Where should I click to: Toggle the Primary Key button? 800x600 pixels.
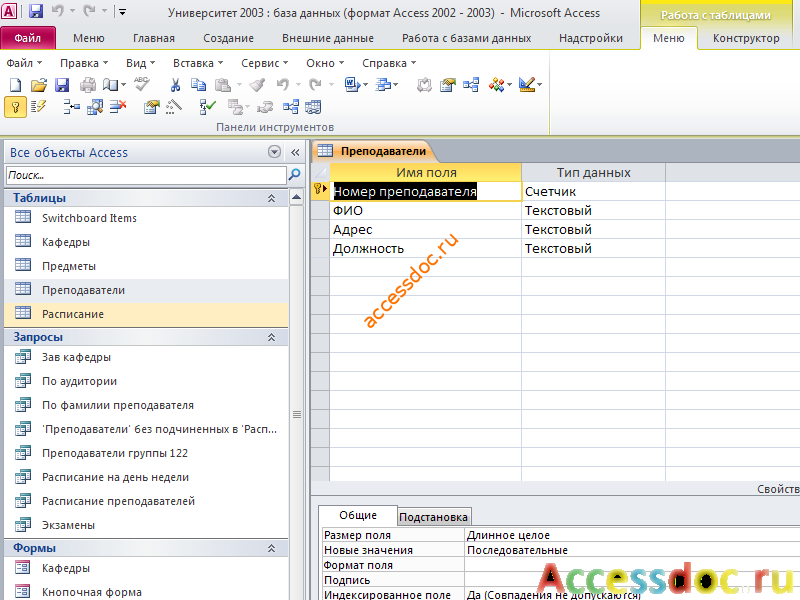[x=15, y=107]
